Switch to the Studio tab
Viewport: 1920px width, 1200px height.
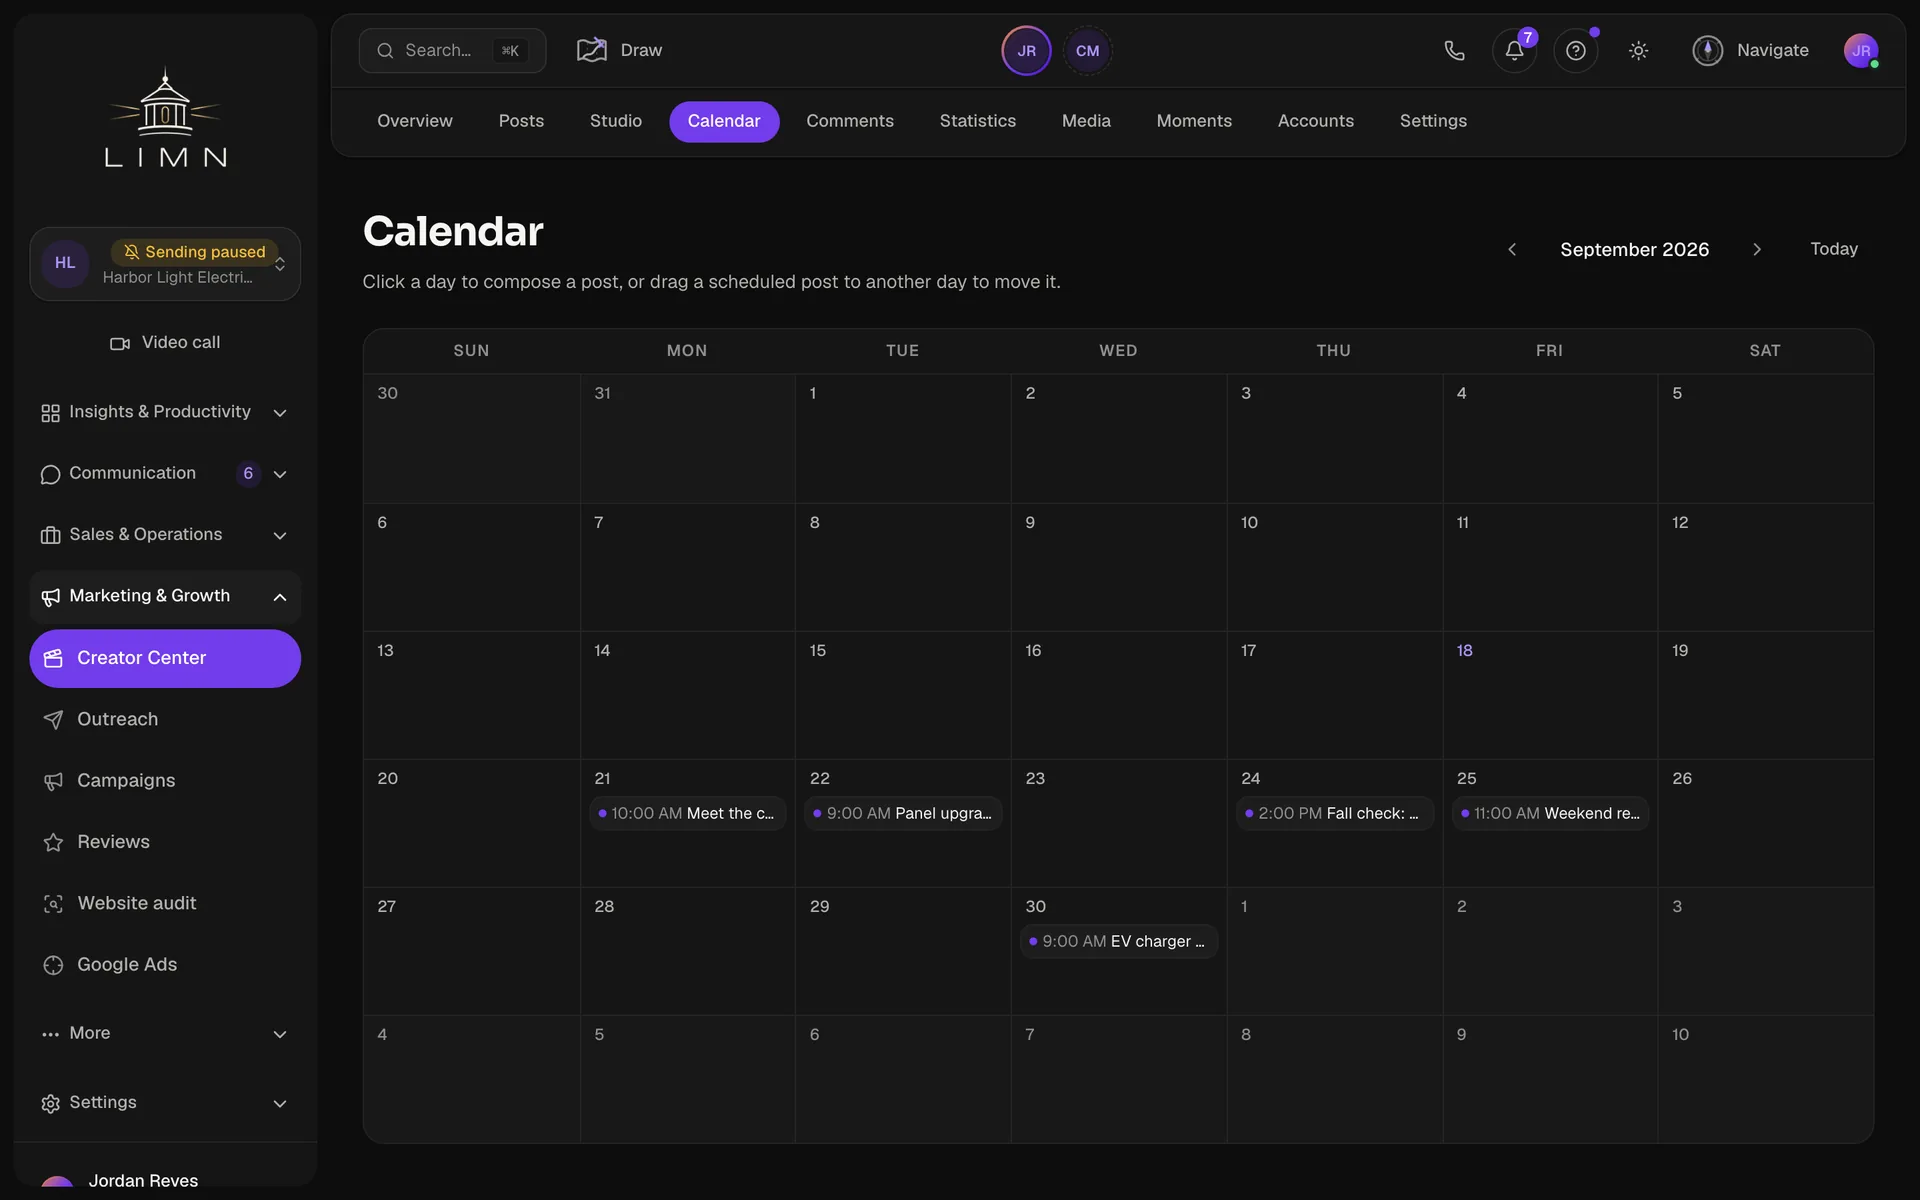(615, 121)
